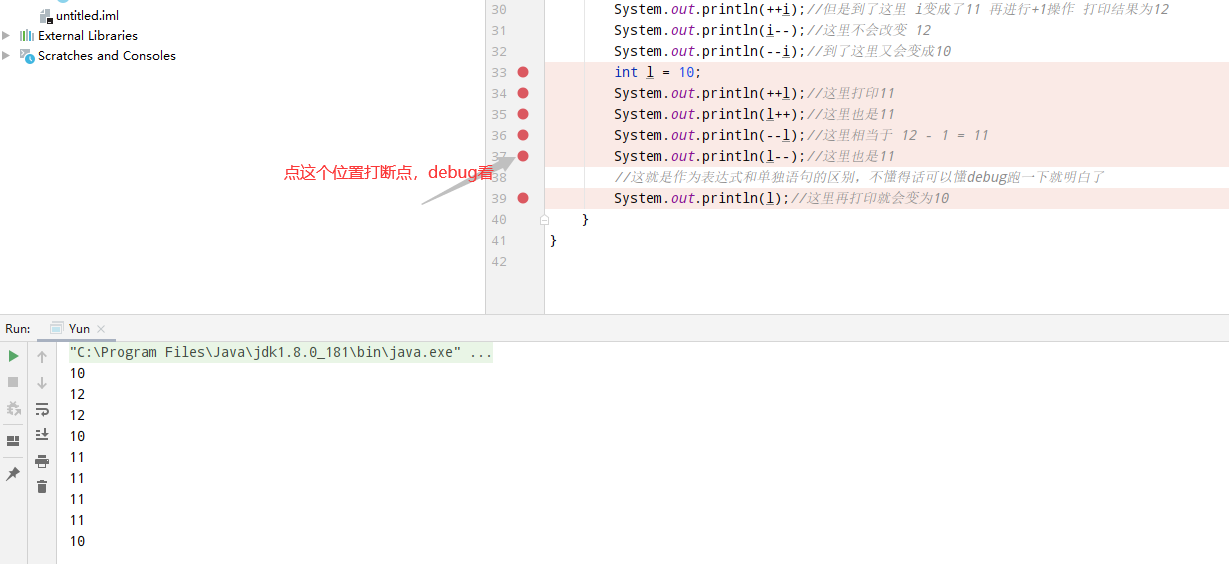Image resolution: width=1229 pixels, height=564 pixels.
Task: Print console output with printer icon
Action: pos(42,461)
